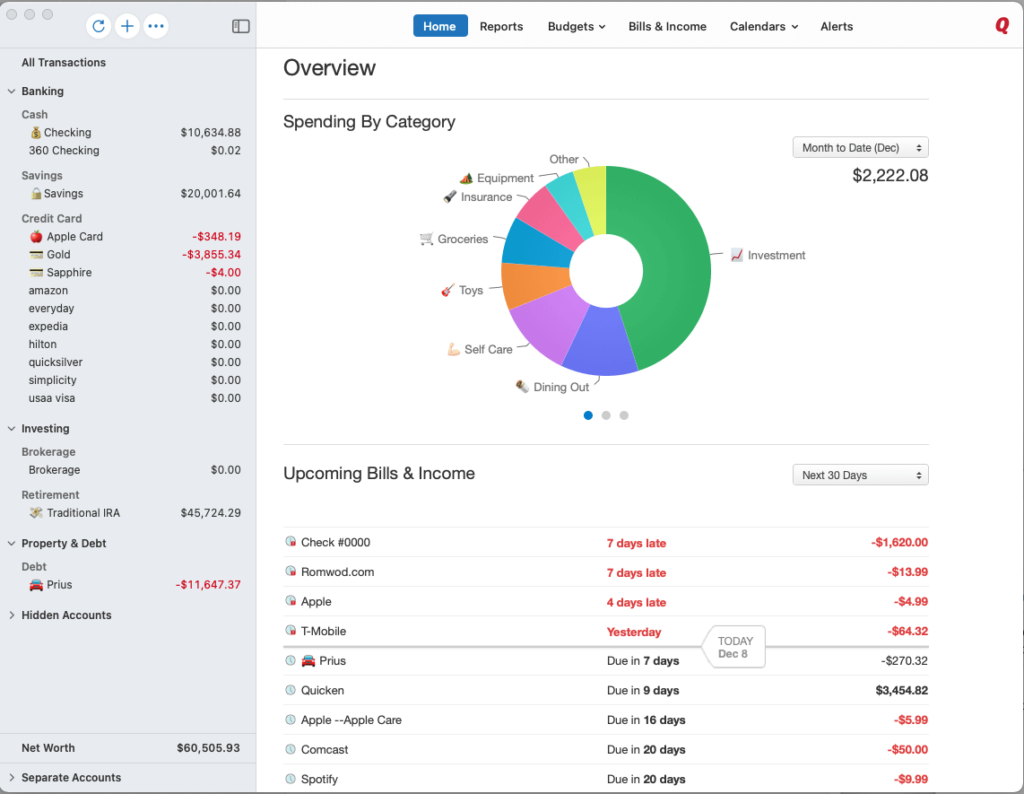1024x794 pixels.
Task: Collapse the Banking section in the sidebar
Action: (x=13, y=91)
